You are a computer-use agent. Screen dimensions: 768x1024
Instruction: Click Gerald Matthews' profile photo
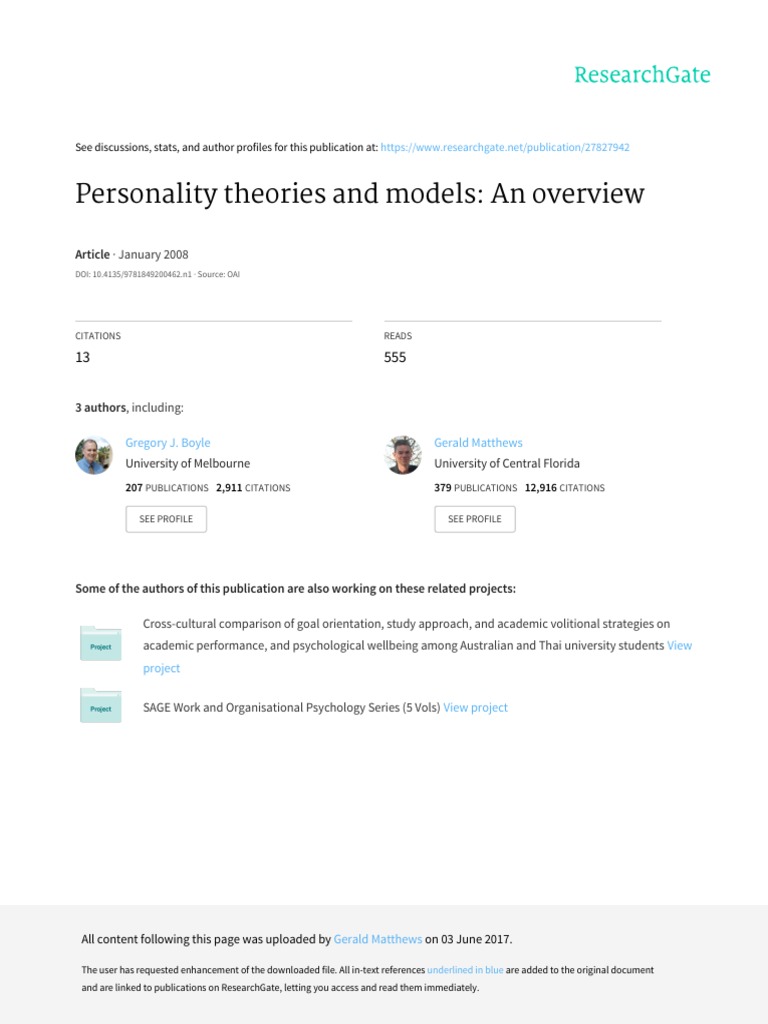tap(403, 455)
